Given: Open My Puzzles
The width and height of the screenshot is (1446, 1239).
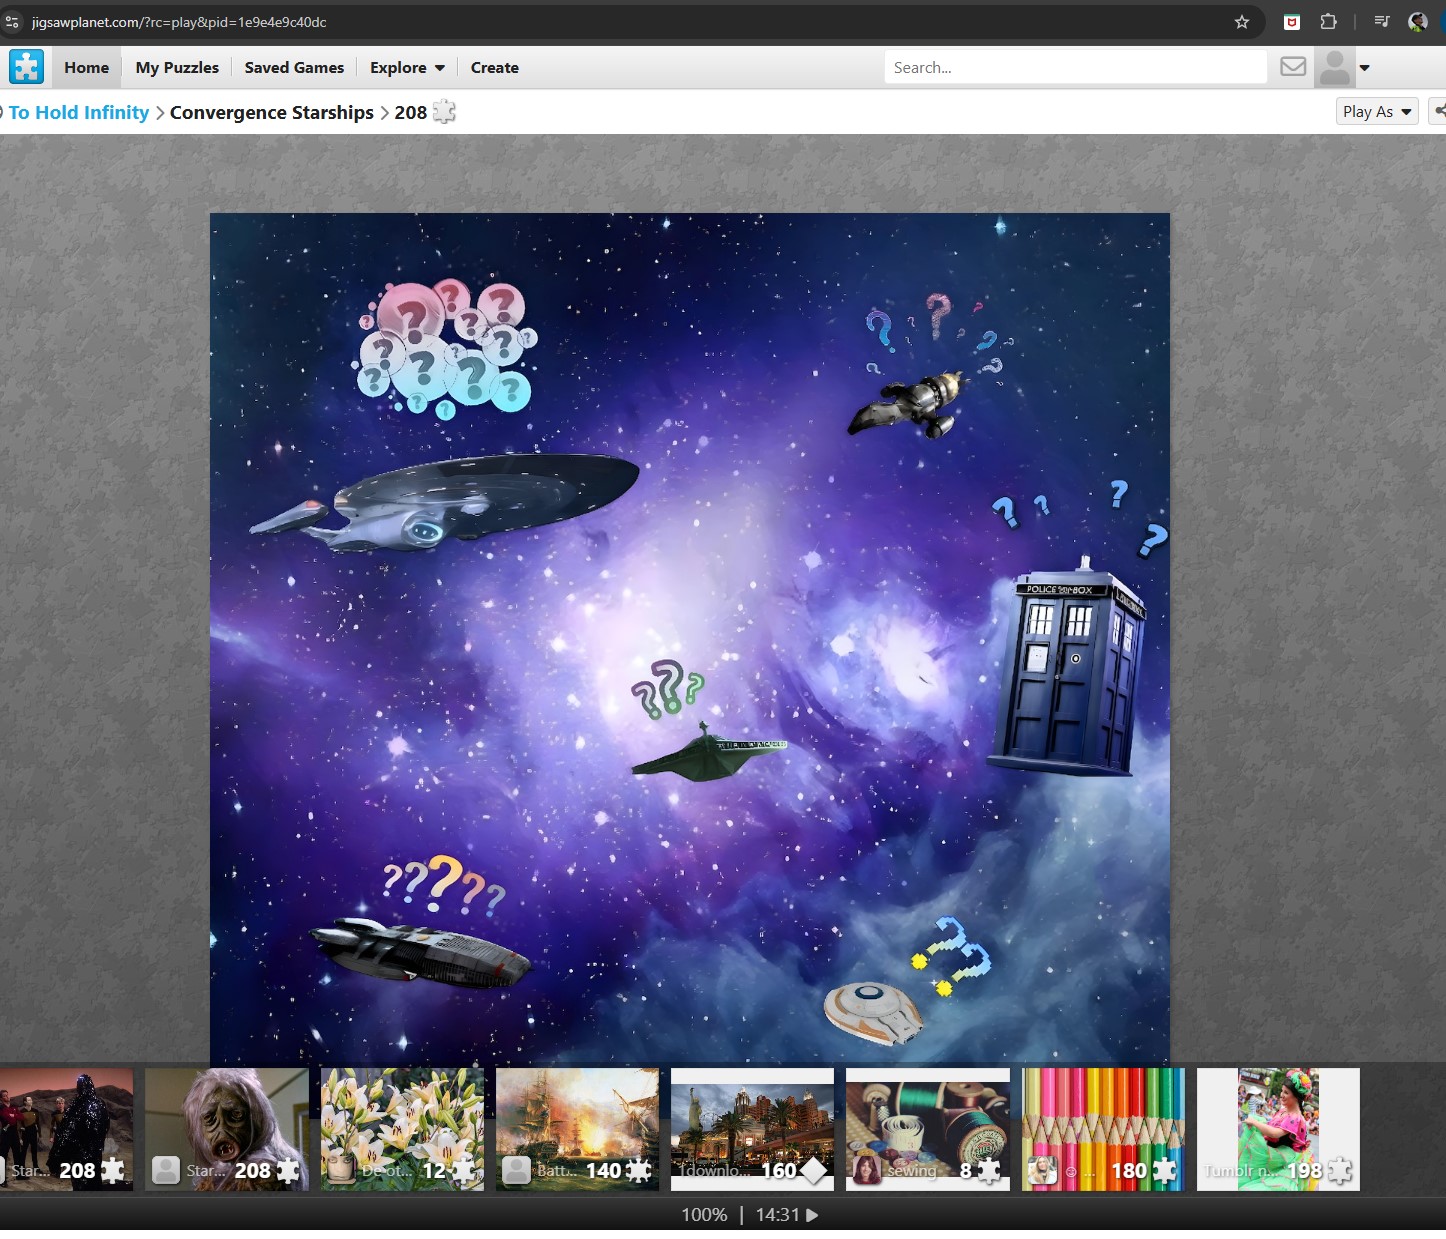Looking at the screenshot, I should coord(177,68).
